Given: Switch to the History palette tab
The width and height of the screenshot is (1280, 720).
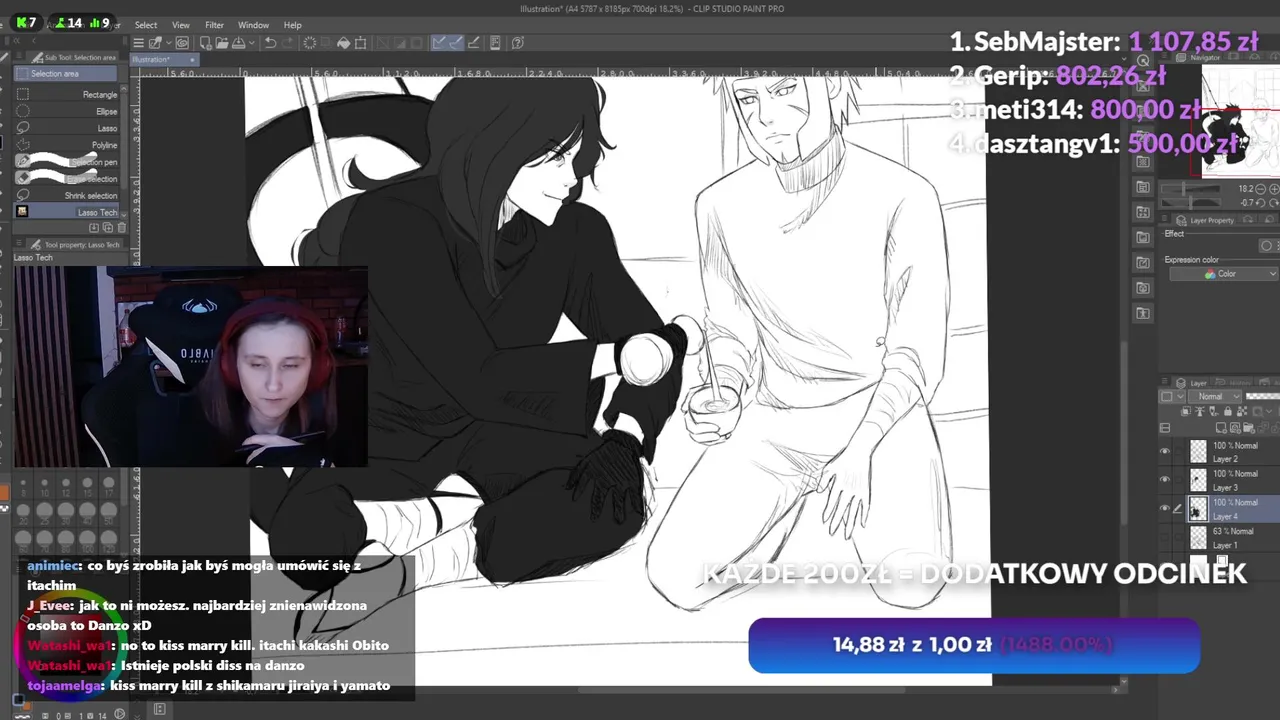Looking at the screenshot, I should point(1234,382).
